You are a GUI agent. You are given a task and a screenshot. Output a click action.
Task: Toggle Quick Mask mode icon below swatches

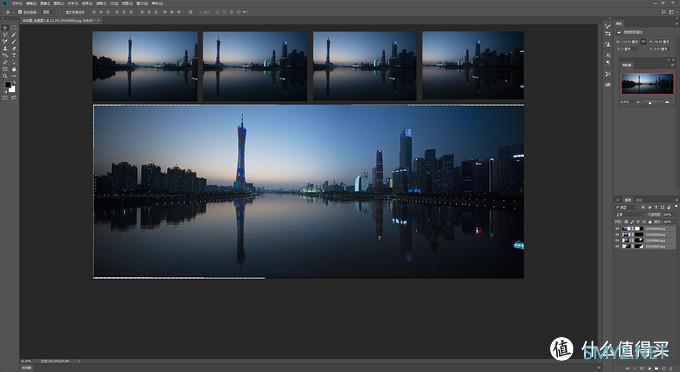(x=5, y=98)
